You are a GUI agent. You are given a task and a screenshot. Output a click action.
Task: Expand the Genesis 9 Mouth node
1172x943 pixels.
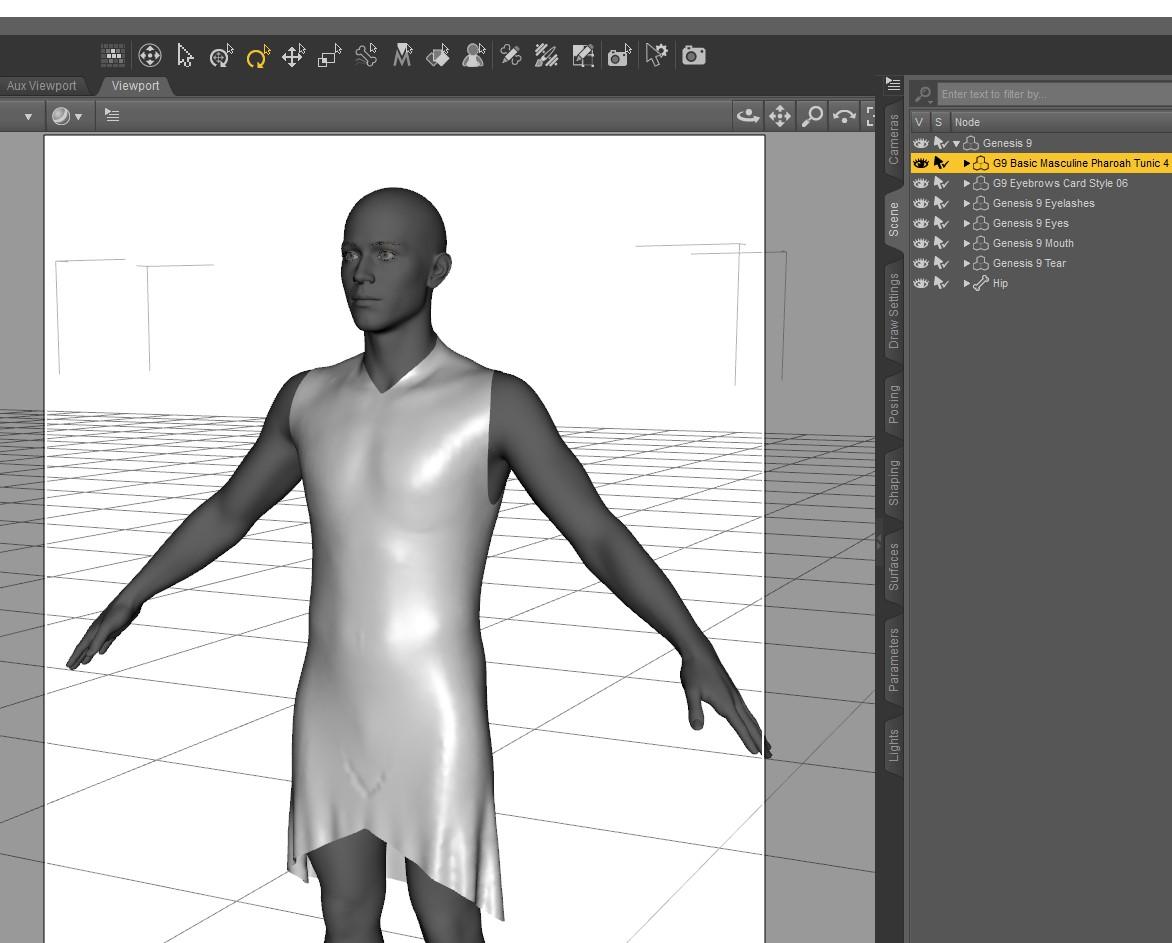[x=966, y=243]
